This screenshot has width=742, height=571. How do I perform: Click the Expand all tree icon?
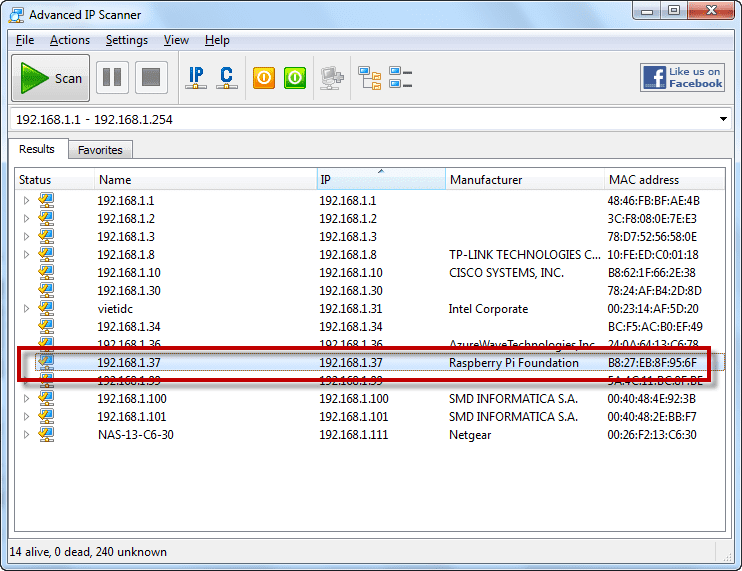click(370, 78)
